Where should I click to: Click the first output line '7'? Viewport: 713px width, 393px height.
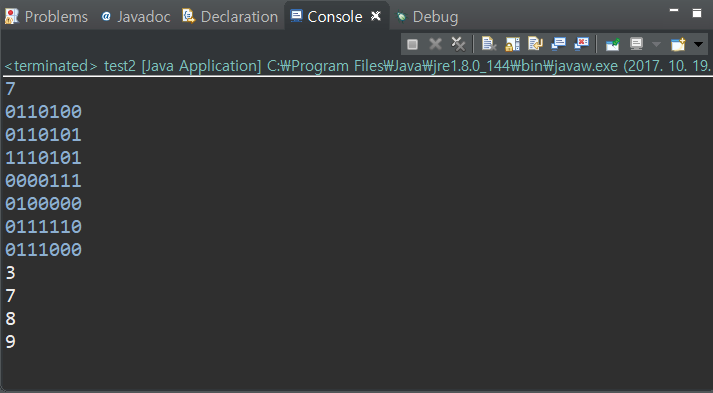pyautogui.click(x=10, y=89)
